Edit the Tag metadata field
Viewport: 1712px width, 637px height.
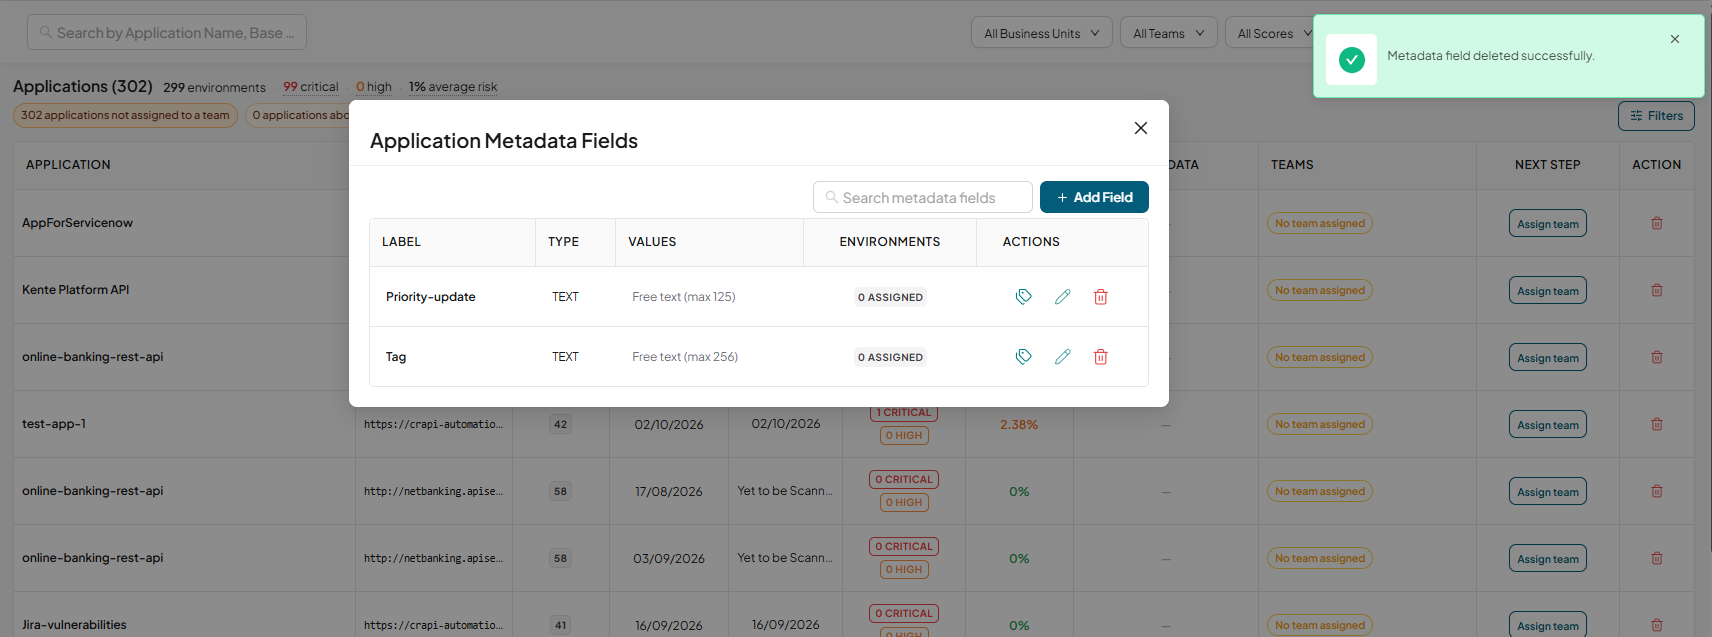[x=1062, y=357]
